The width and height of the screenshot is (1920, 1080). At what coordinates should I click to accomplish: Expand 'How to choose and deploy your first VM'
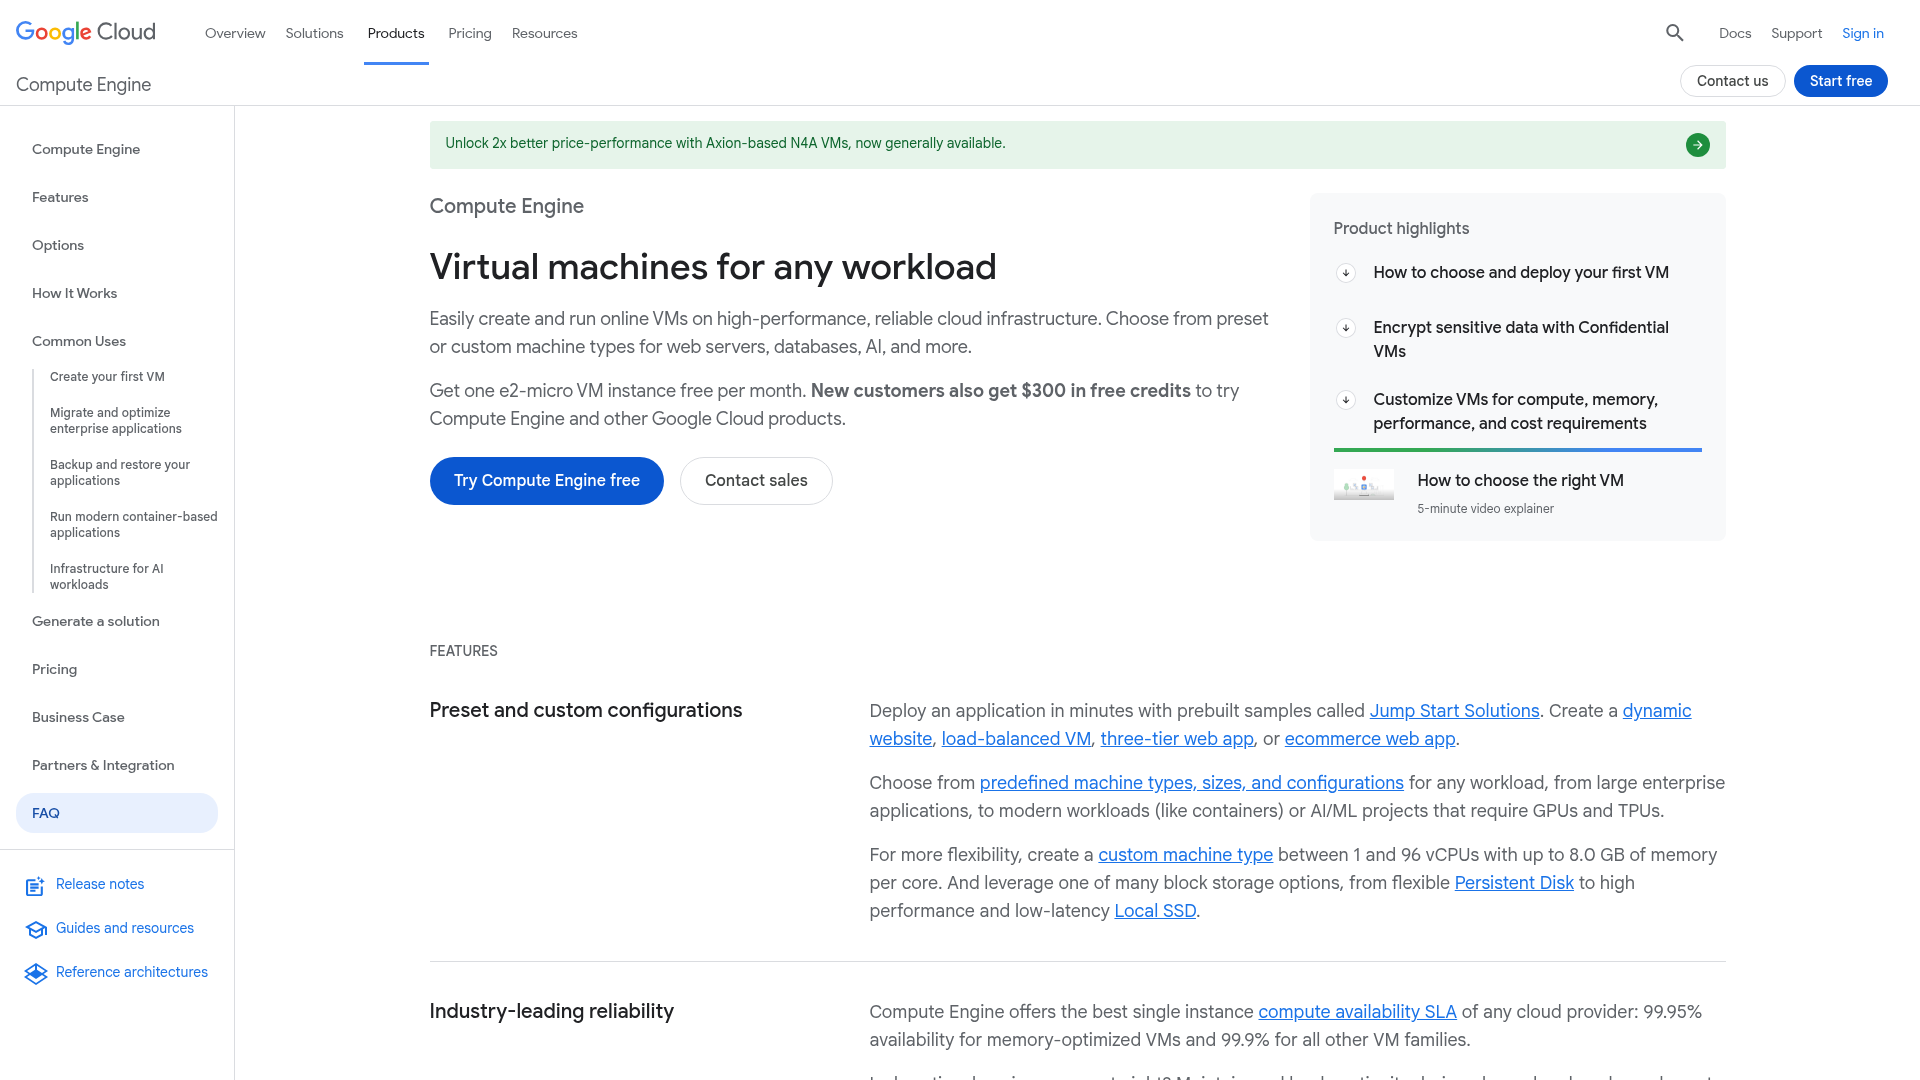1346,272
